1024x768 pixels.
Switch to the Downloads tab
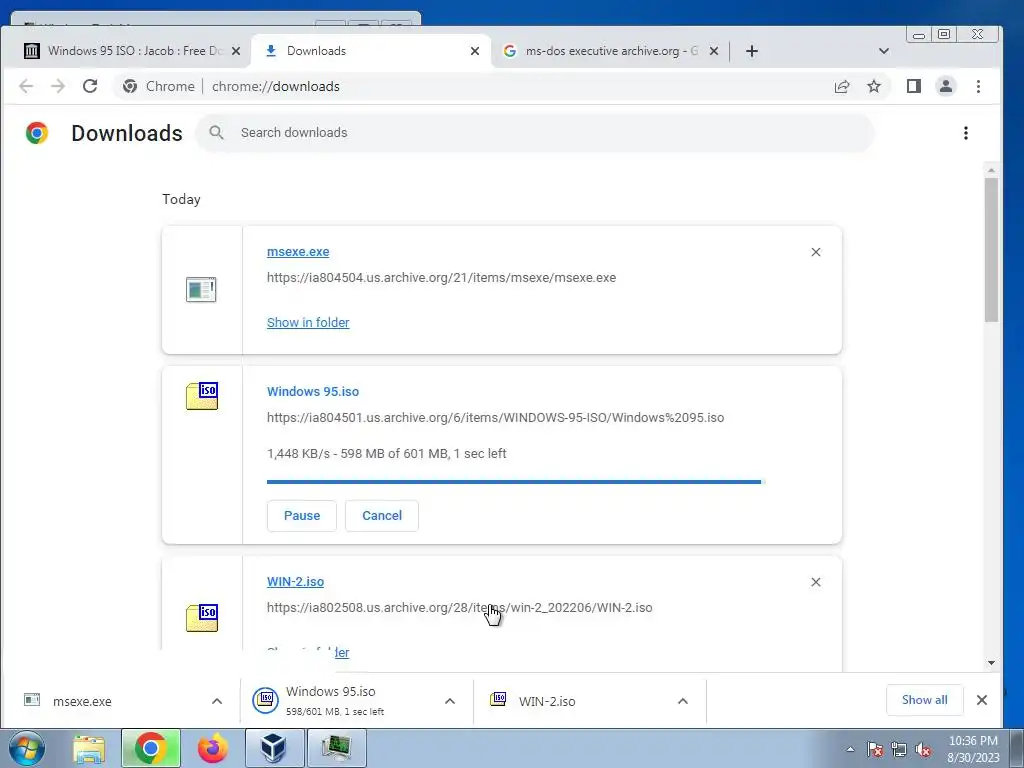[370, 51]
